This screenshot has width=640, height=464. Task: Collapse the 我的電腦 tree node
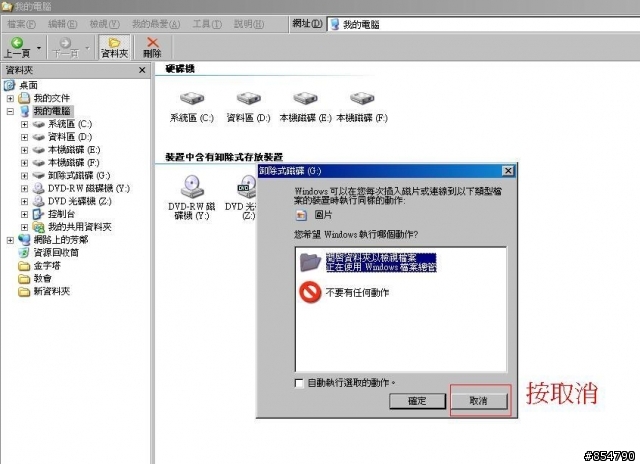10,111
